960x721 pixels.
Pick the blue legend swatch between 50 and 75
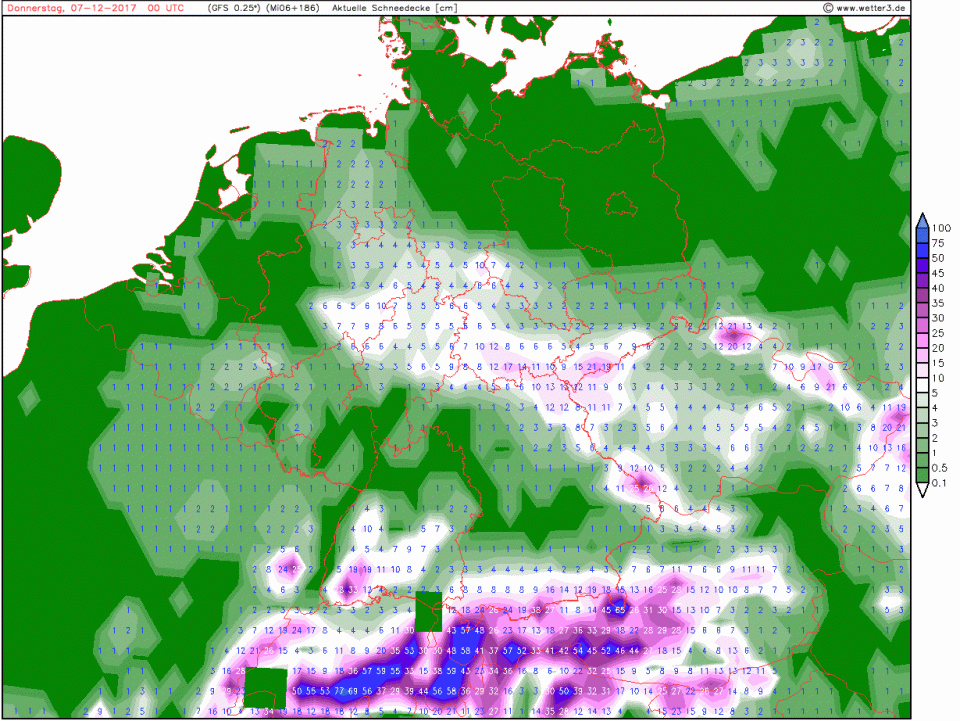[x=922, y=250]
